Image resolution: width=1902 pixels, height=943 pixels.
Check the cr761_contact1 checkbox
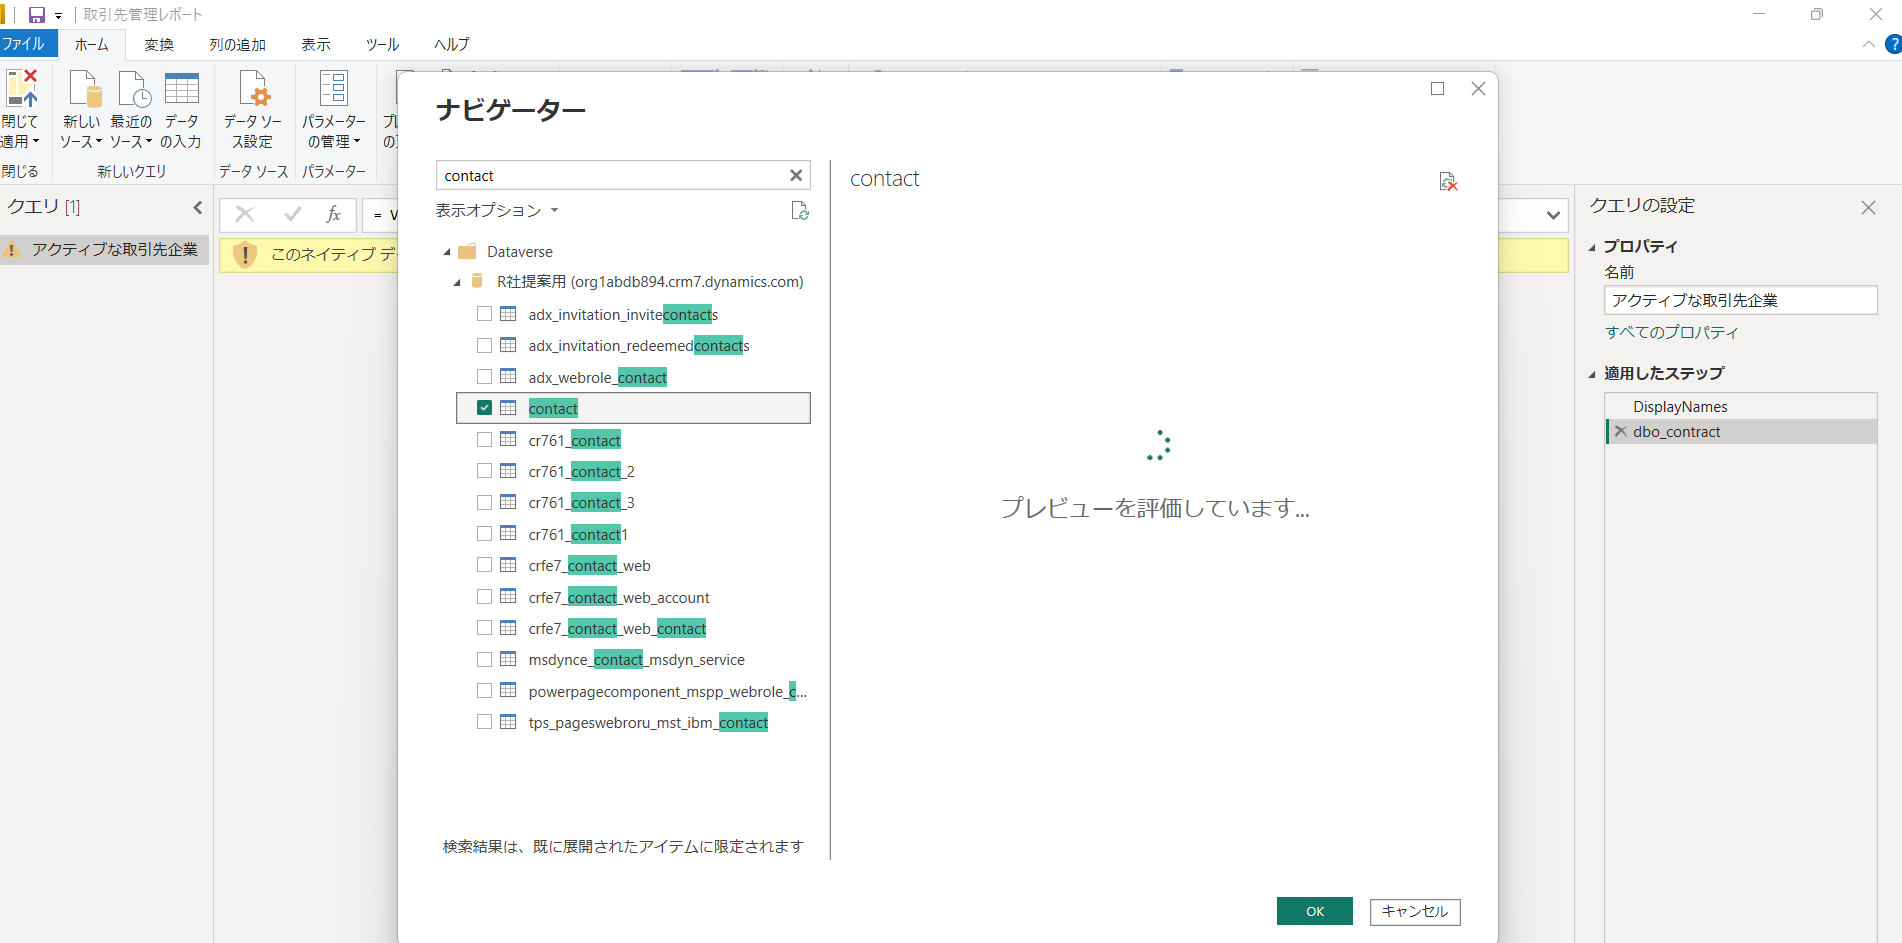pos(484,534)
